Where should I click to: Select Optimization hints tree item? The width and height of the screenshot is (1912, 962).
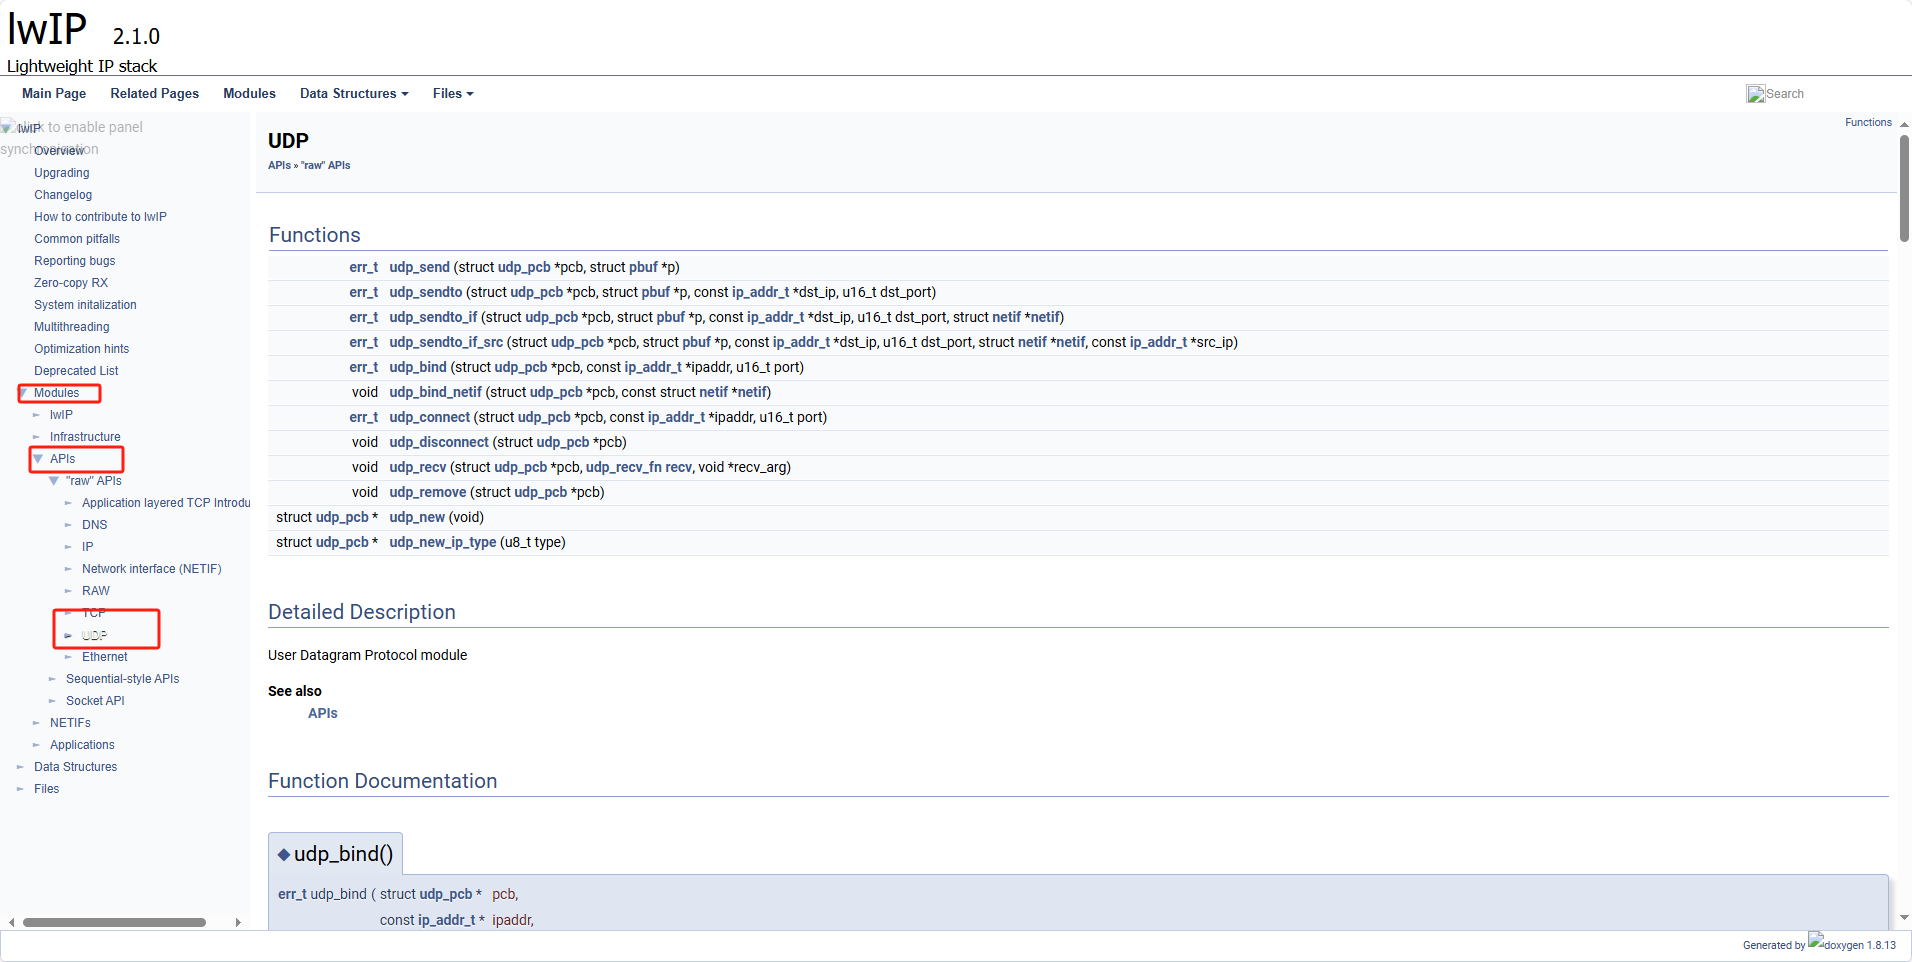pos(82,349)
